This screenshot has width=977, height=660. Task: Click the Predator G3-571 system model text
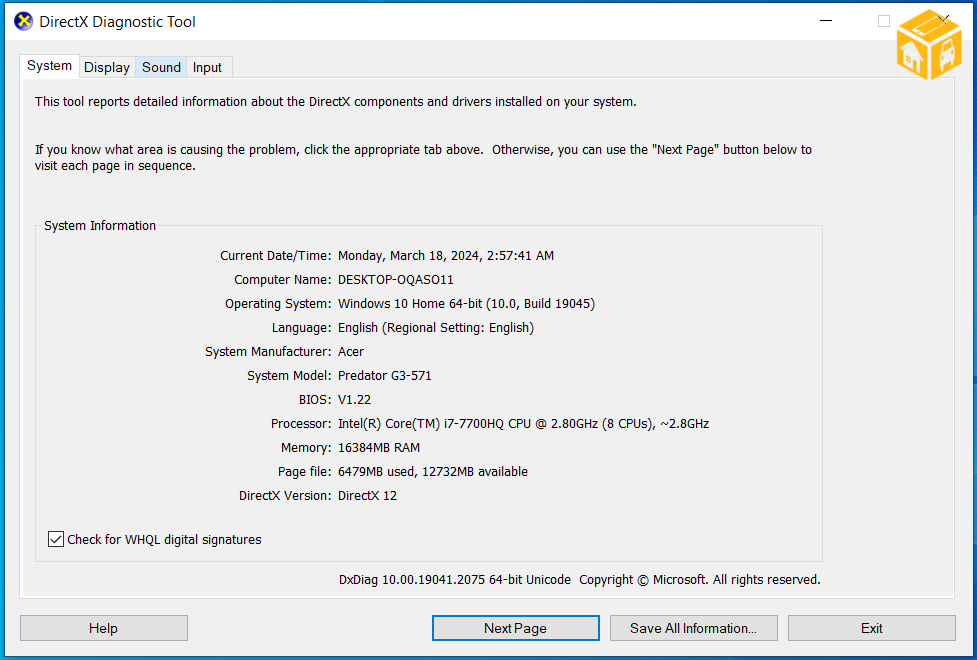coord(385,376)
